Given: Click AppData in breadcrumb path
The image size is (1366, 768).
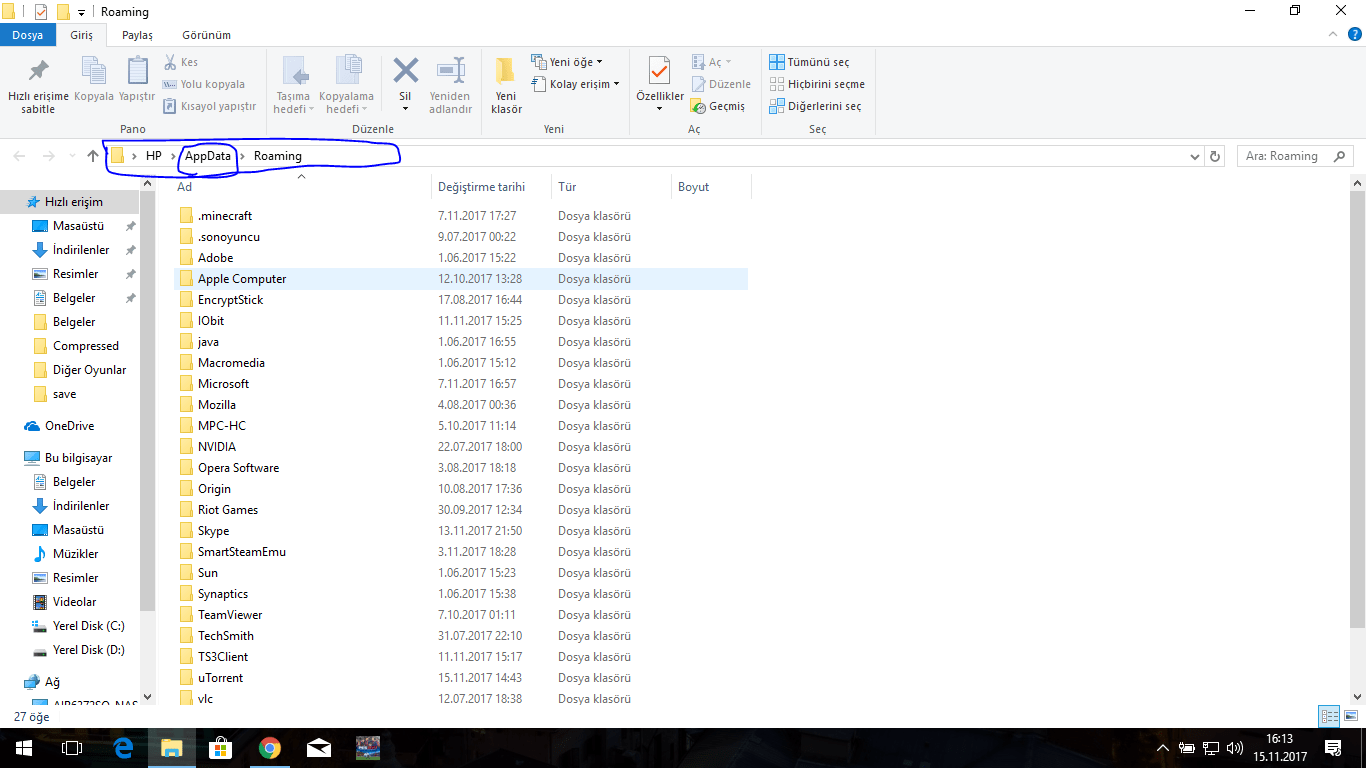Looking at the screenshot, I should (208, 156).
